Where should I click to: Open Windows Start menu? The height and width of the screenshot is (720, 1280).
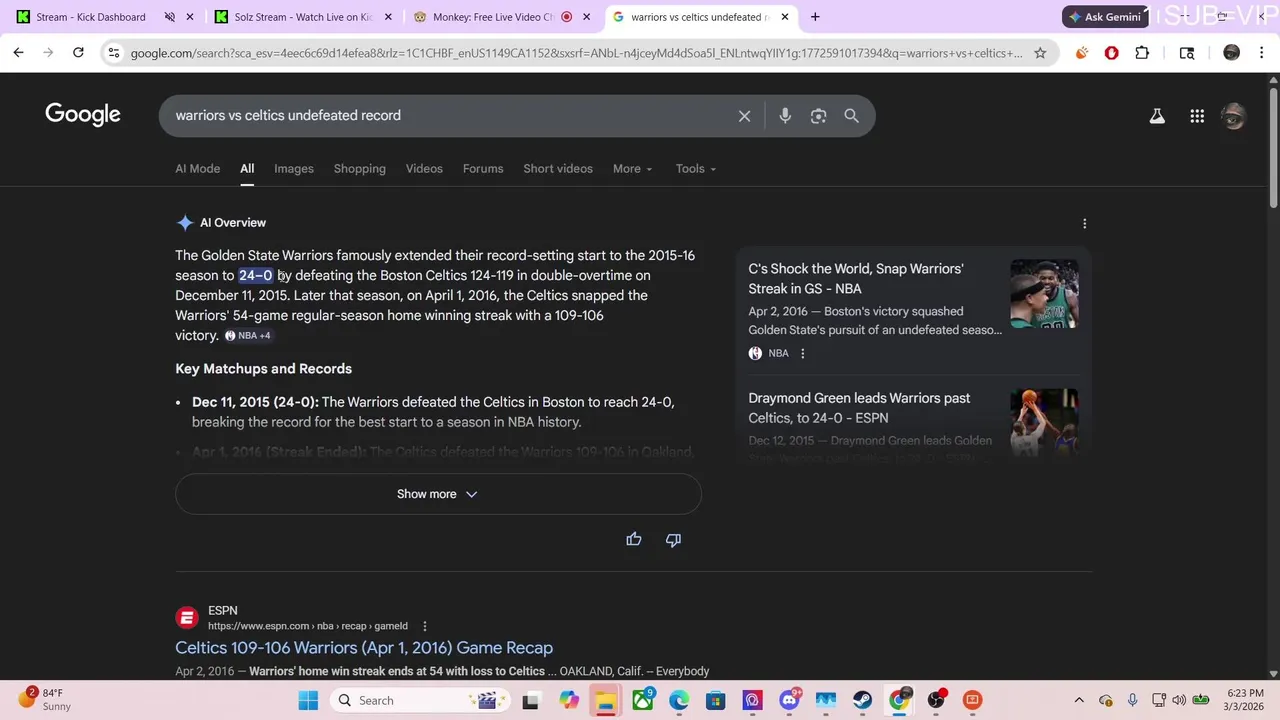point(308,700)
